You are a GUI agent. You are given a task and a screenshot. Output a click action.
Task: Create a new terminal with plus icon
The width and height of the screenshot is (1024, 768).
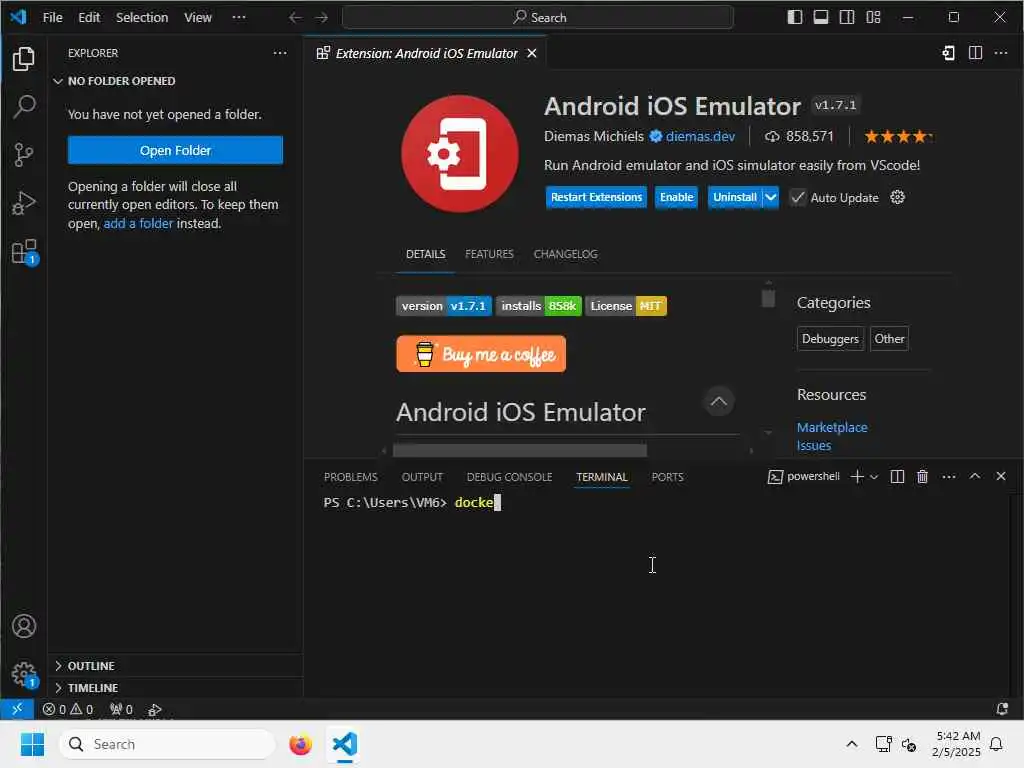[857, 477]
